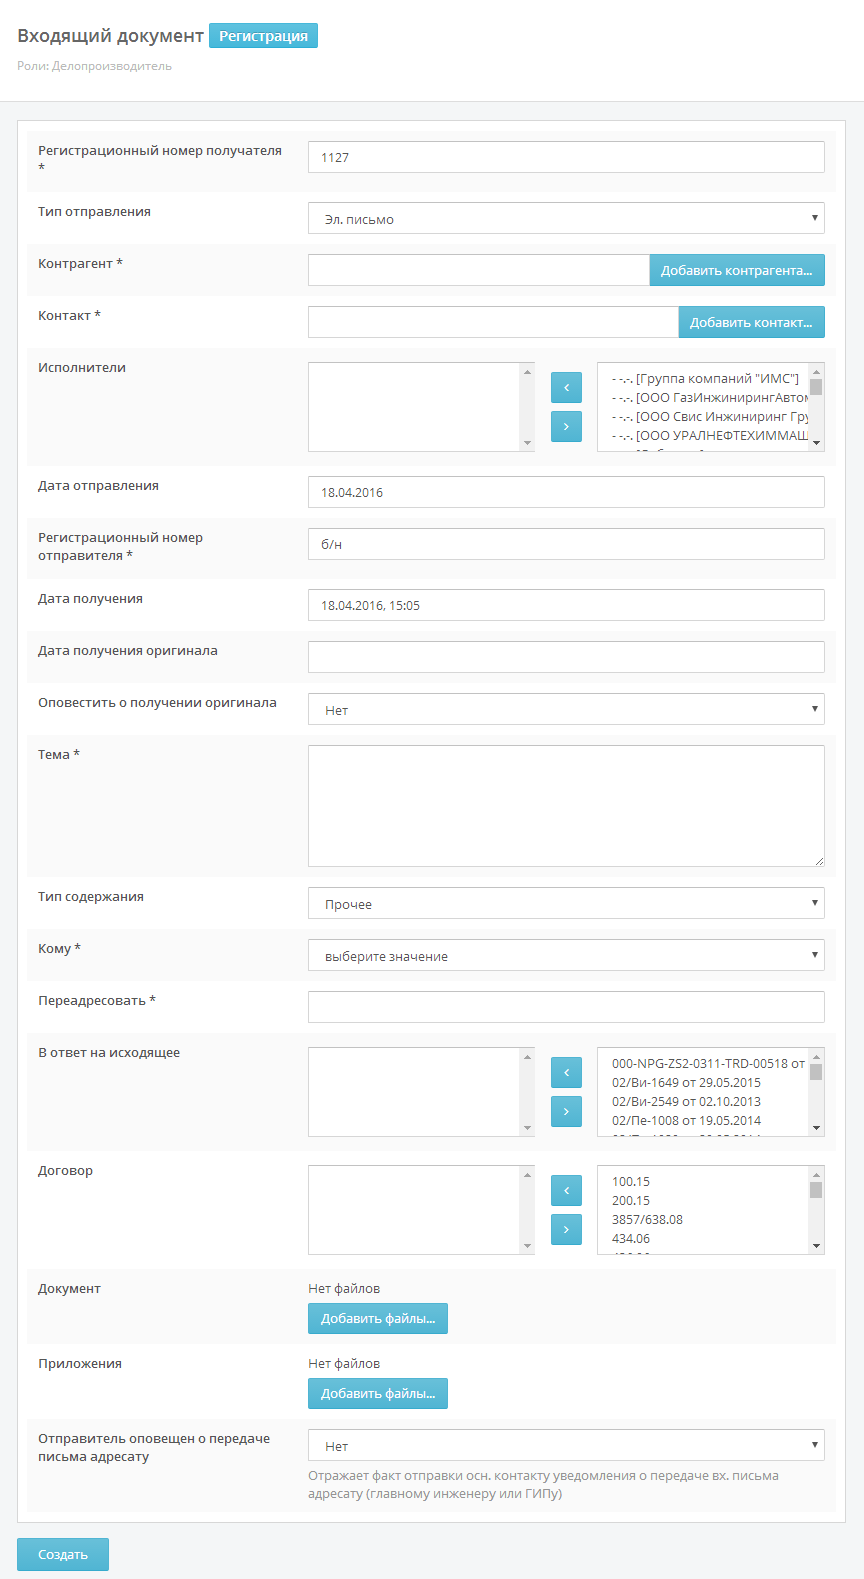The width and height of the screenshot is (864, 1579).
Task: Click right arrow button in Исполнители
Action: (566, 426)
